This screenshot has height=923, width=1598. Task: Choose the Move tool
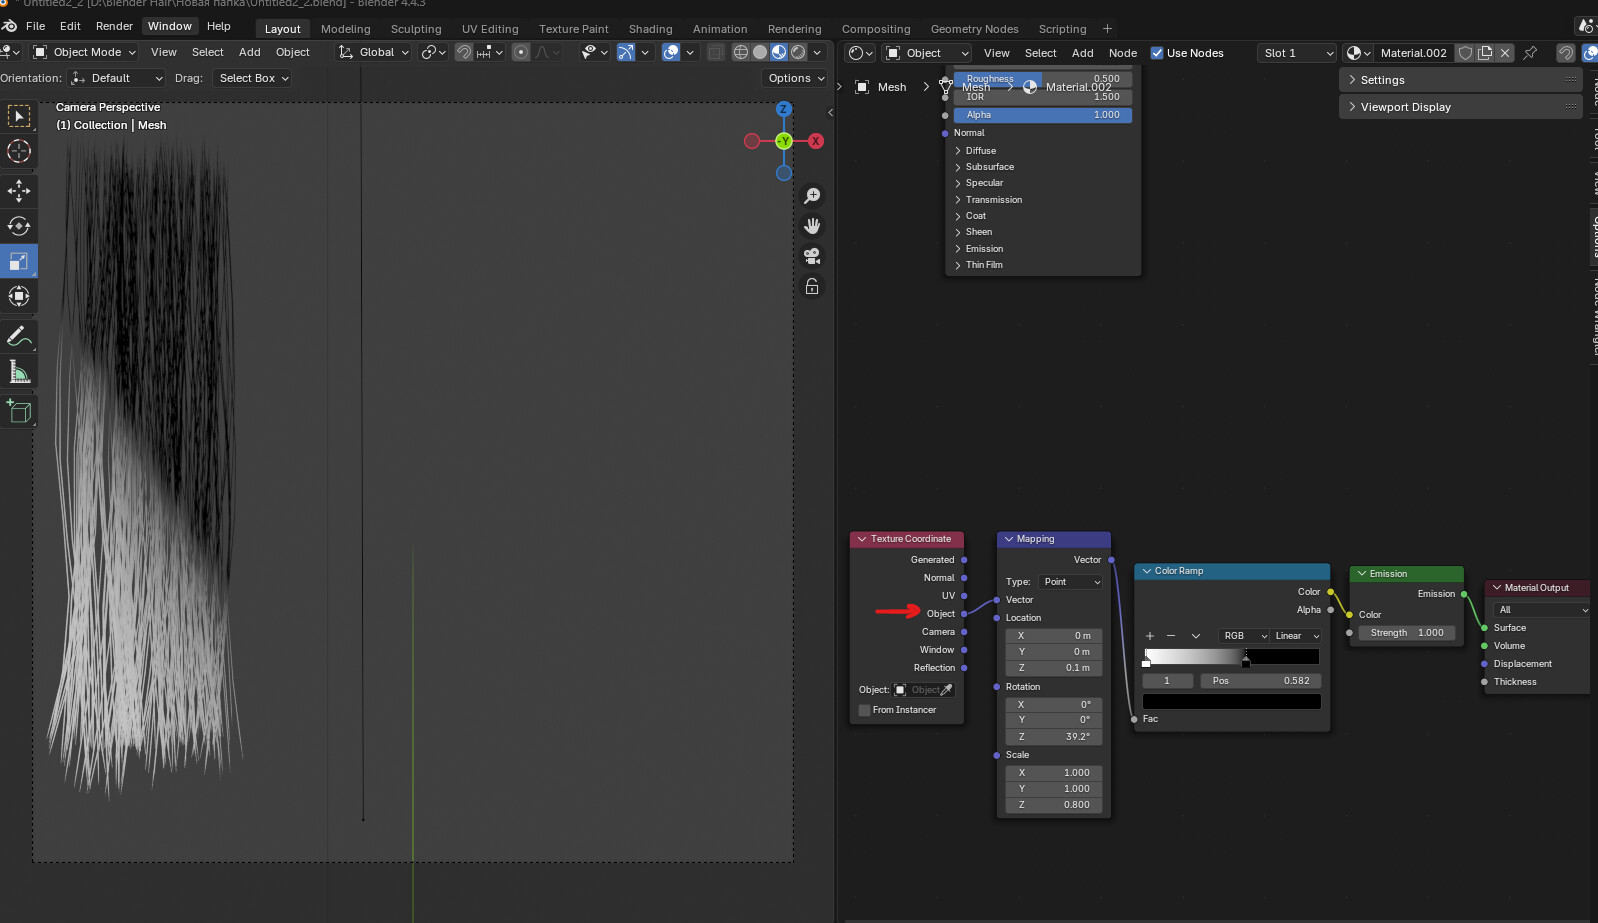[x=19, y=191]
